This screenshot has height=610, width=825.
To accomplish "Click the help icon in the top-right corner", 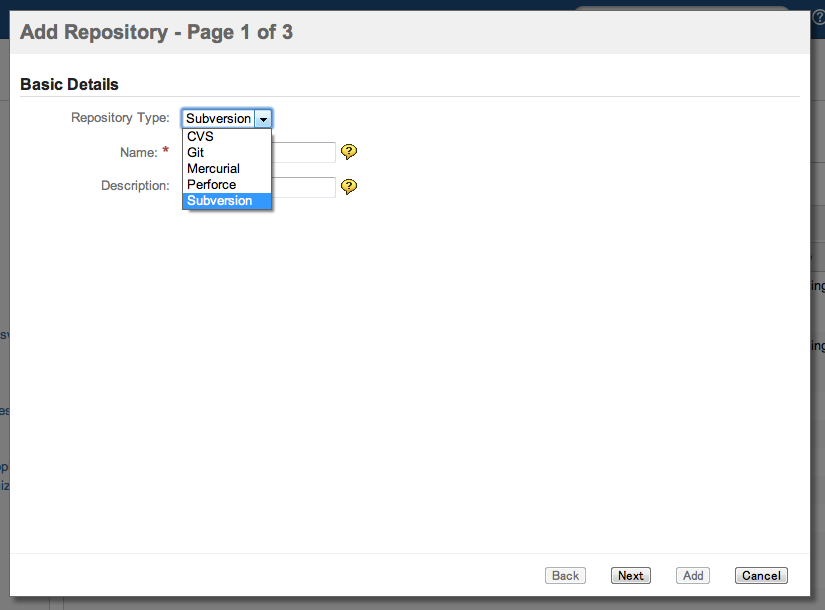I will click(819, 17).
